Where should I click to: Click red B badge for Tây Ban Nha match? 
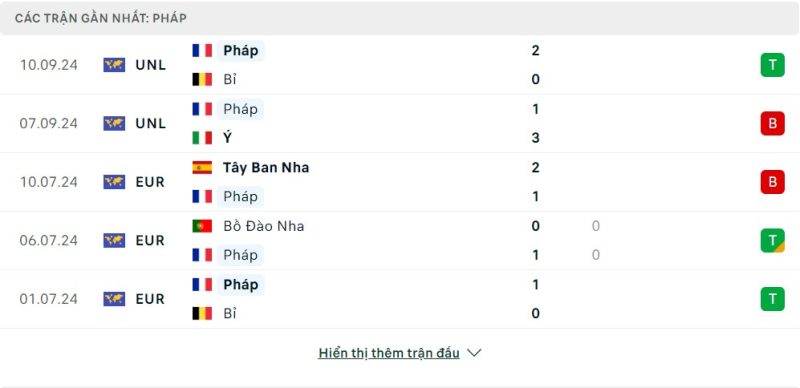pos(772,182)
